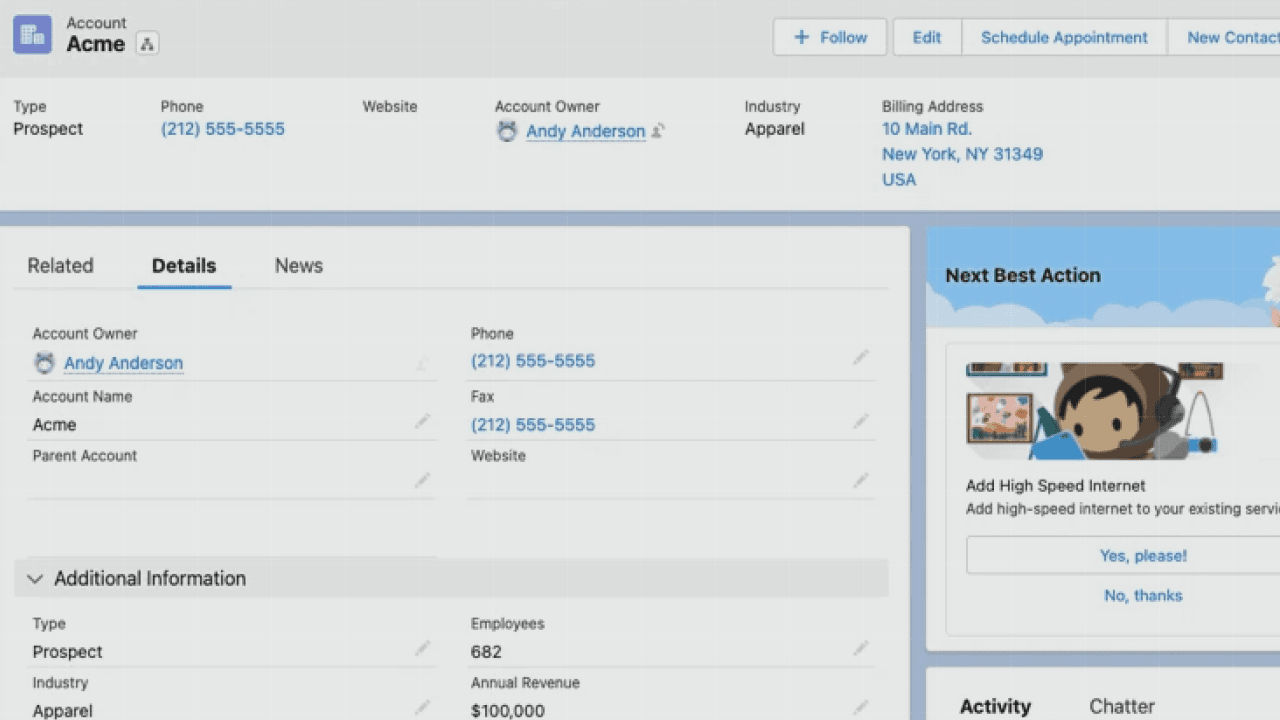The image size is (1280, 720).
Task: Click change owner icon in Account Owner field
Action: (422, 364)
